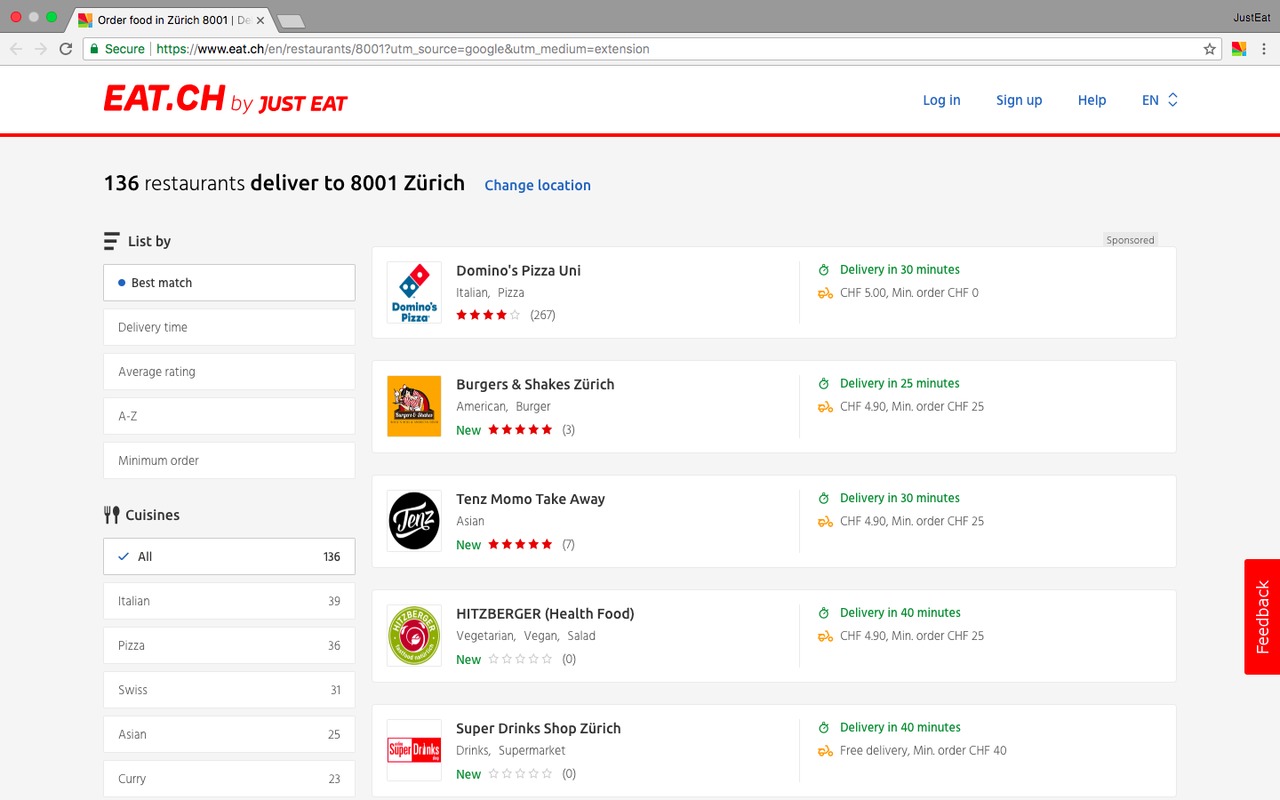This screenshot has height=800, width=1280.
Task: Select Best match sorting
Action: pos(229,283)
